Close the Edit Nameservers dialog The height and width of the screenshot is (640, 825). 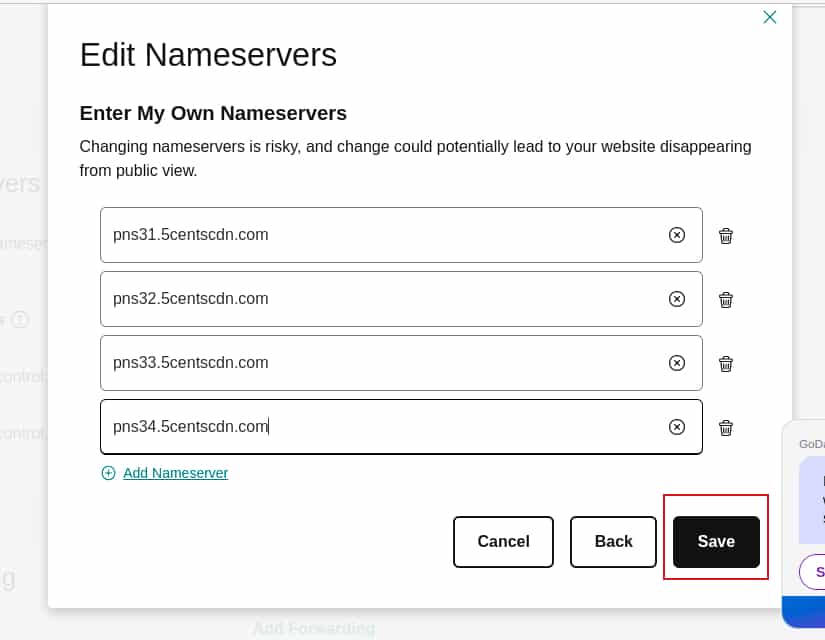(770, 17)
